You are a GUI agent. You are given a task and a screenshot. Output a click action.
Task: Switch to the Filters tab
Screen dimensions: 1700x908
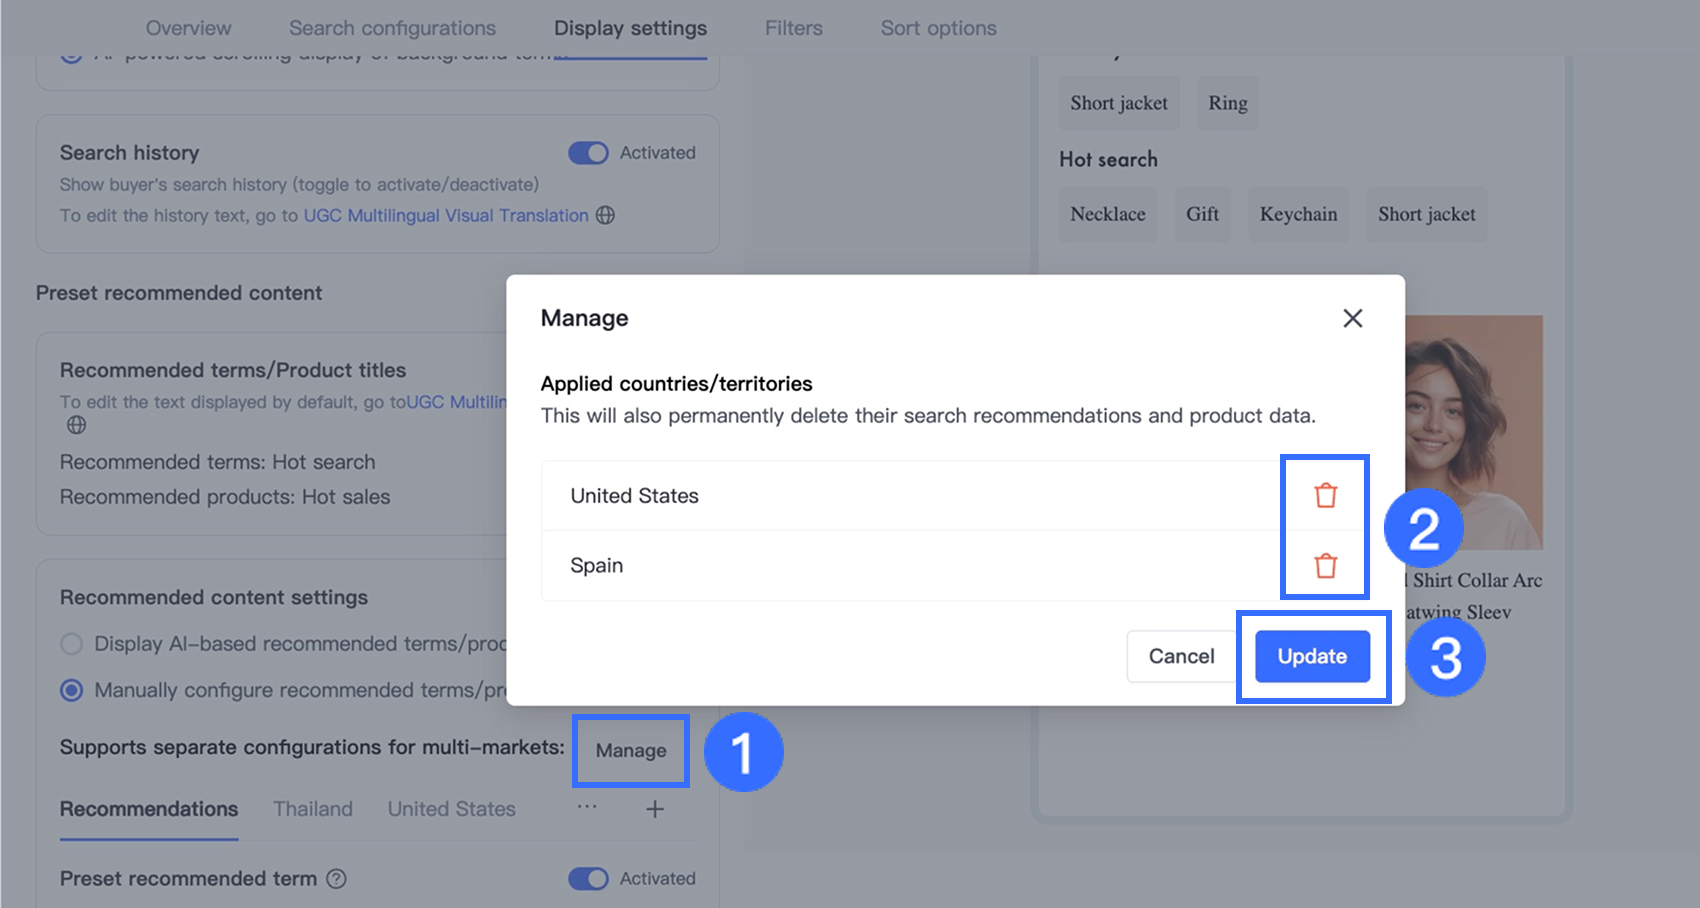pos(793,28)
